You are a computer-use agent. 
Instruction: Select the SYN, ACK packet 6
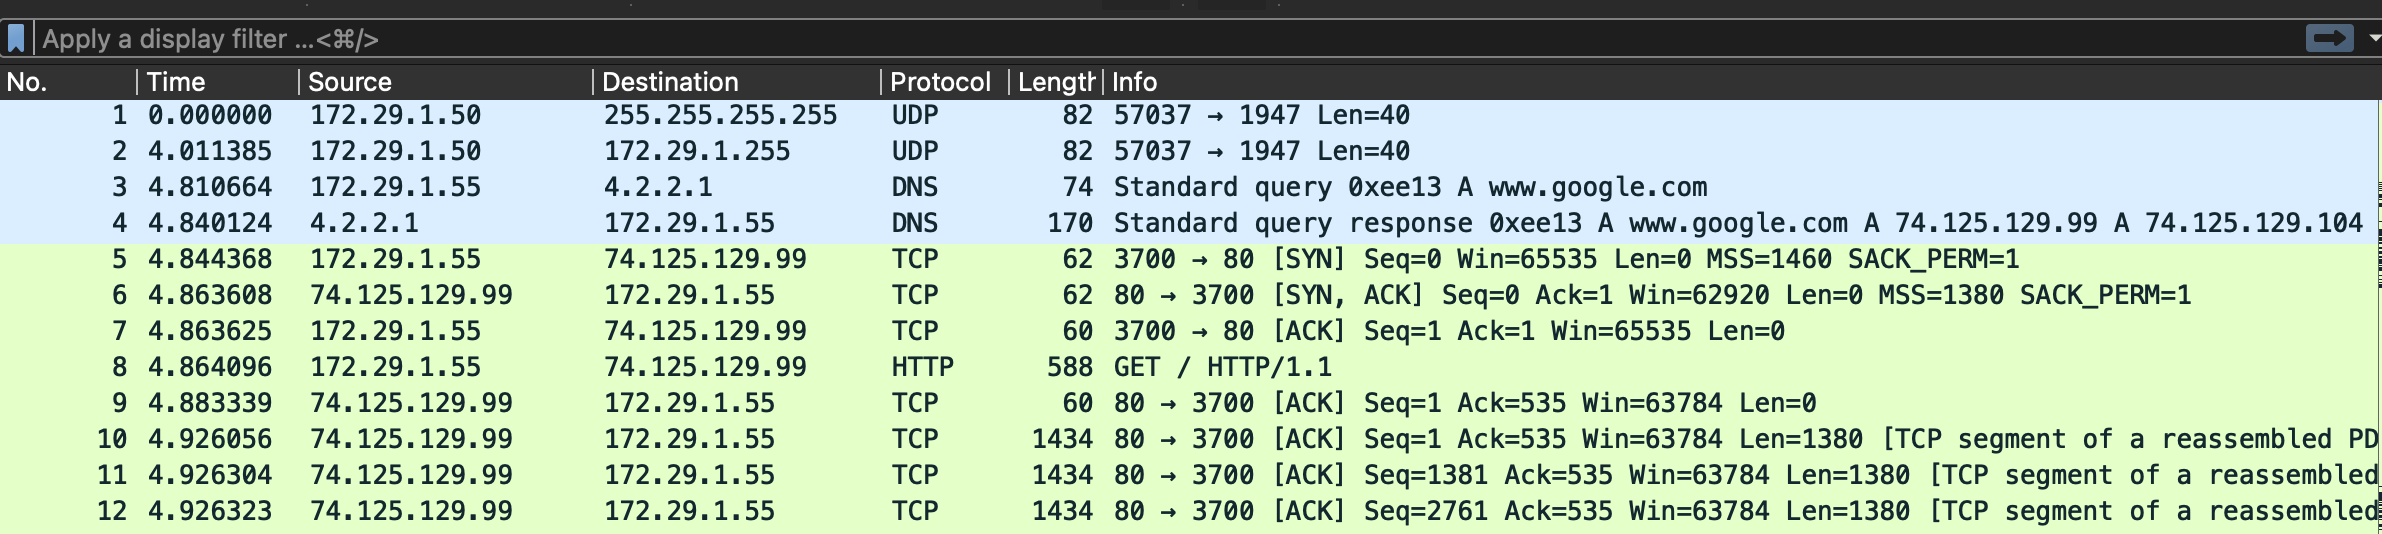[x=1190, y=295]
